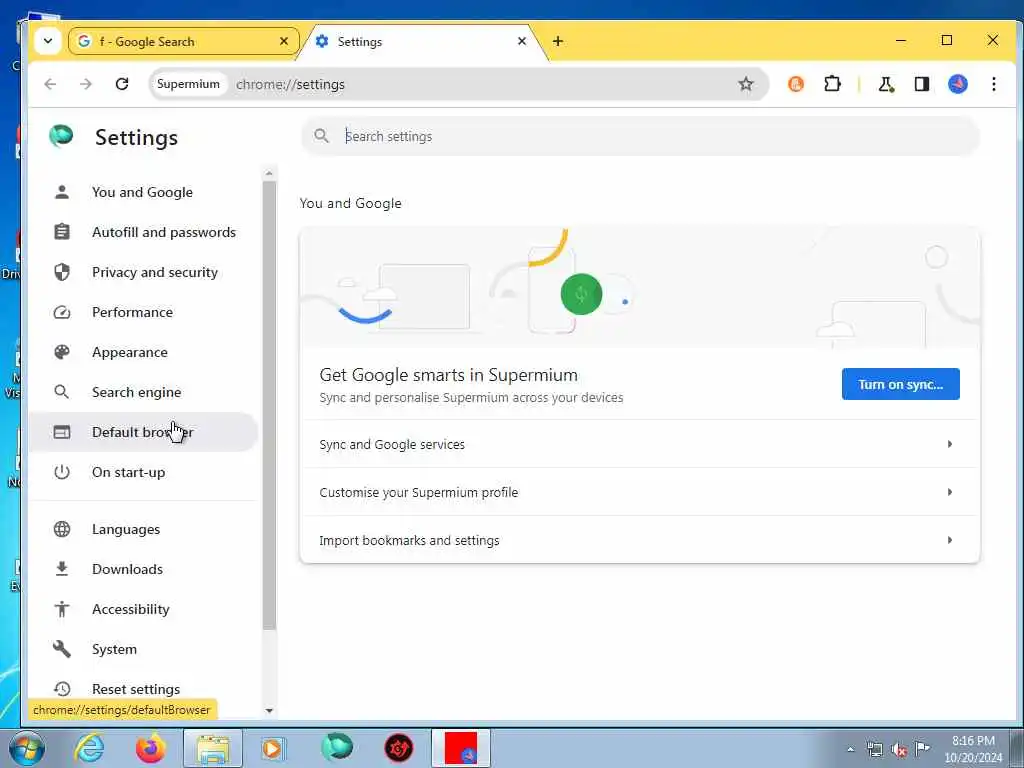The height and width of the screenshot is (768, 1024).
Task: Click the sidebar scroll down arrow
Action: click(x=269, y=711)
